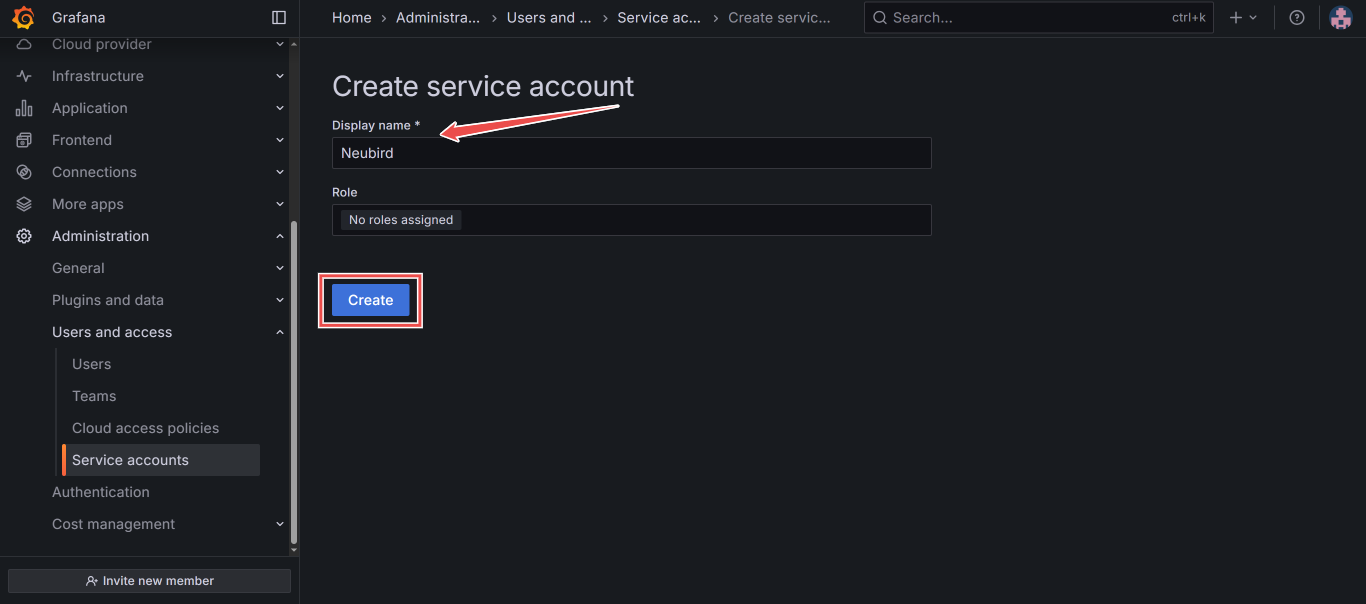Open the create (+) dropdown

click(x=1243, y=17)
